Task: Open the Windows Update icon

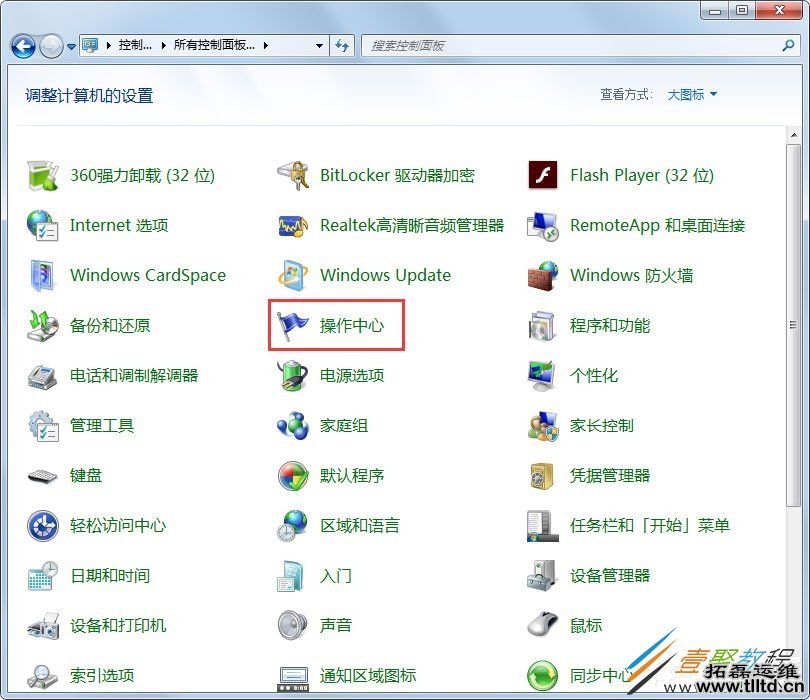Action: (x=385, y=275)
